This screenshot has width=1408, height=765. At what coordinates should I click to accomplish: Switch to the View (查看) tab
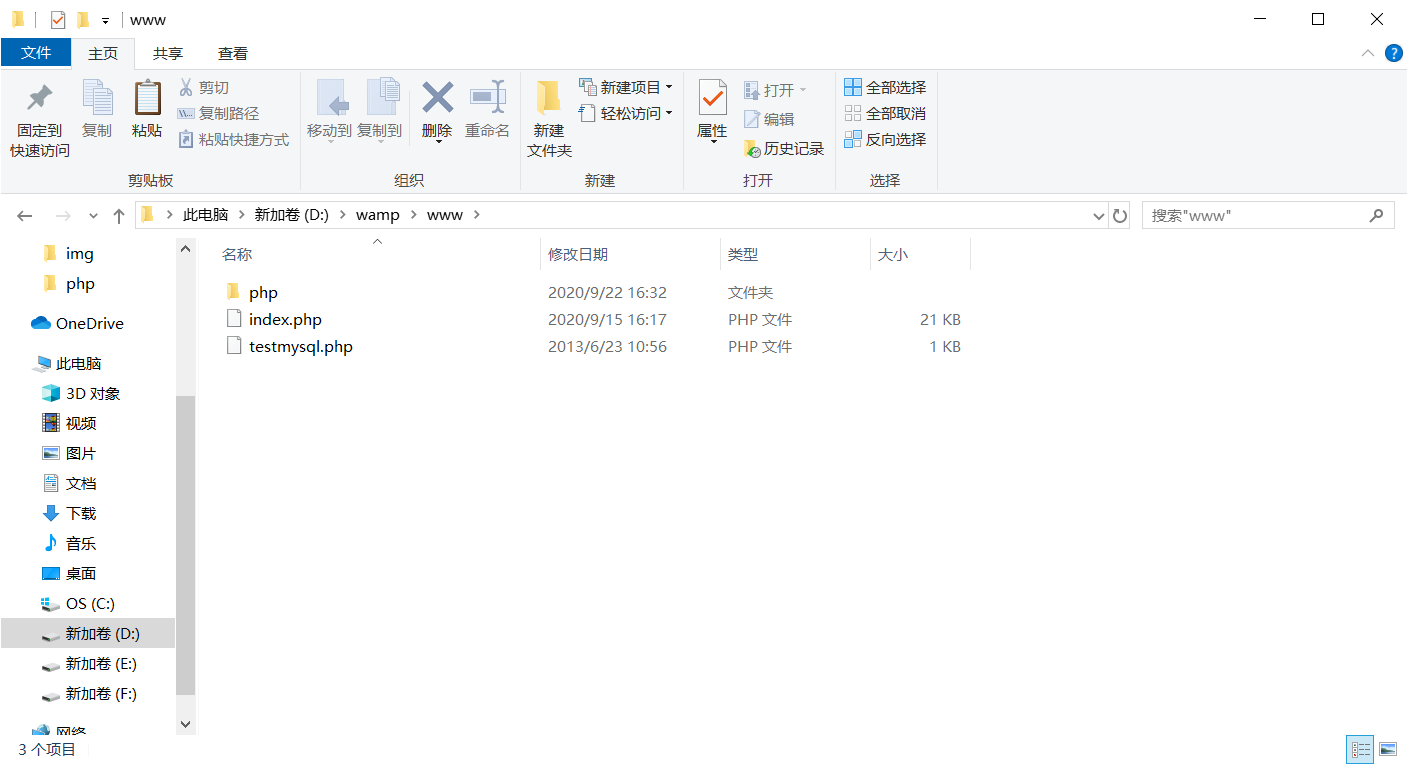(233, 54)
